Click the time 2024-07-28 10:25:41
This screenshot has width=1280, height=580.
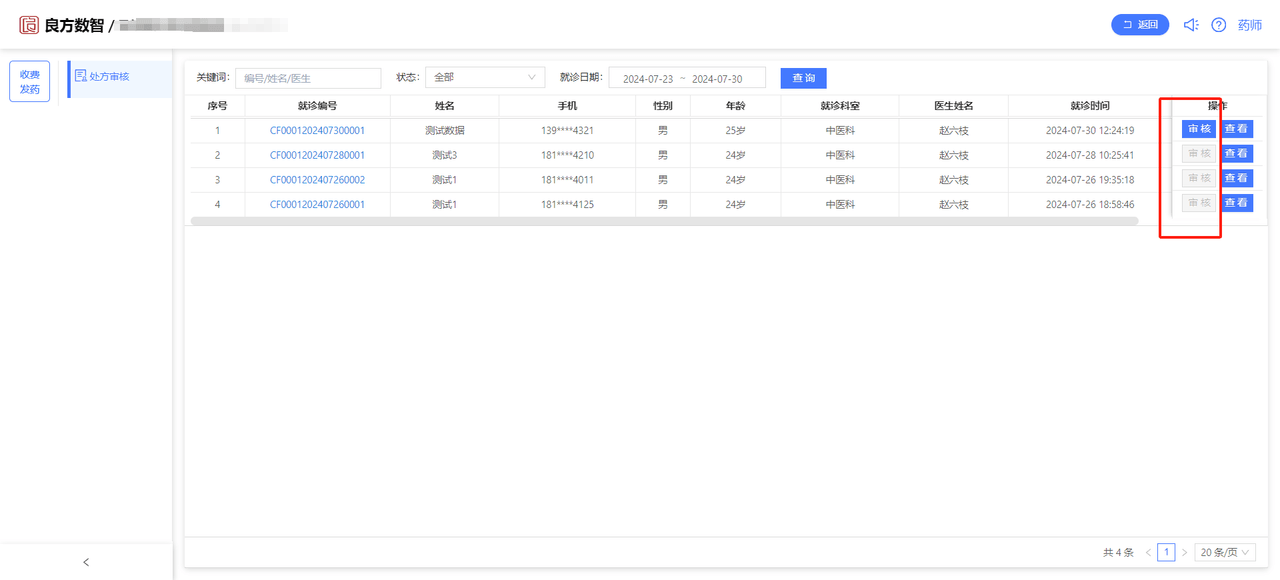tap(1090, 155)
